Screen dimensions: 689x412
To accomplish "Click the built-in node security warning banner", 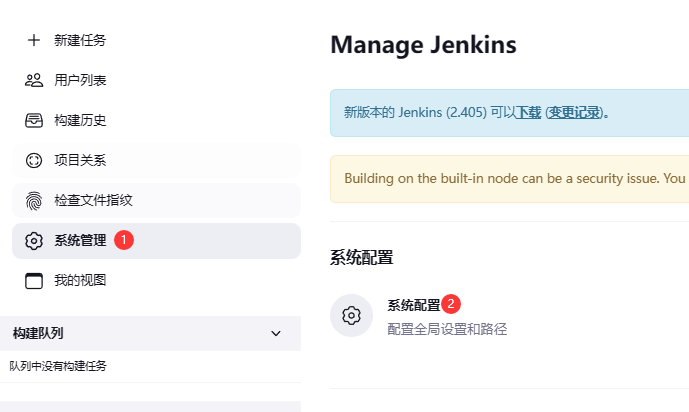I will pyautogui.click(x=510, y=179).
